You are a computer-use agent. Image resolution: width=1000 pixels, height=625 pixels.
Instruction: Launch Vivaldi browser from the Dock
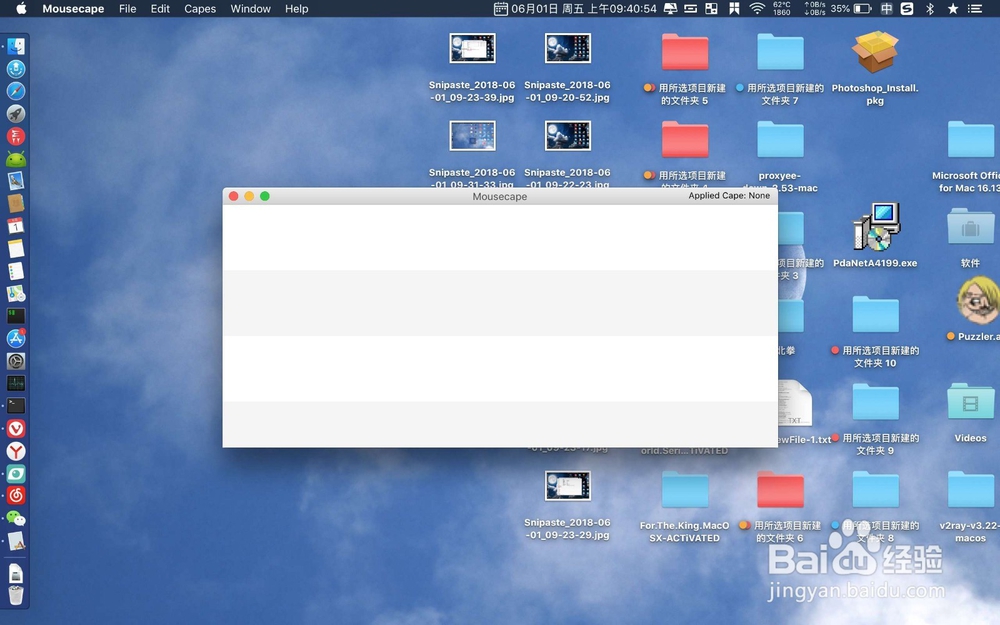16,429
